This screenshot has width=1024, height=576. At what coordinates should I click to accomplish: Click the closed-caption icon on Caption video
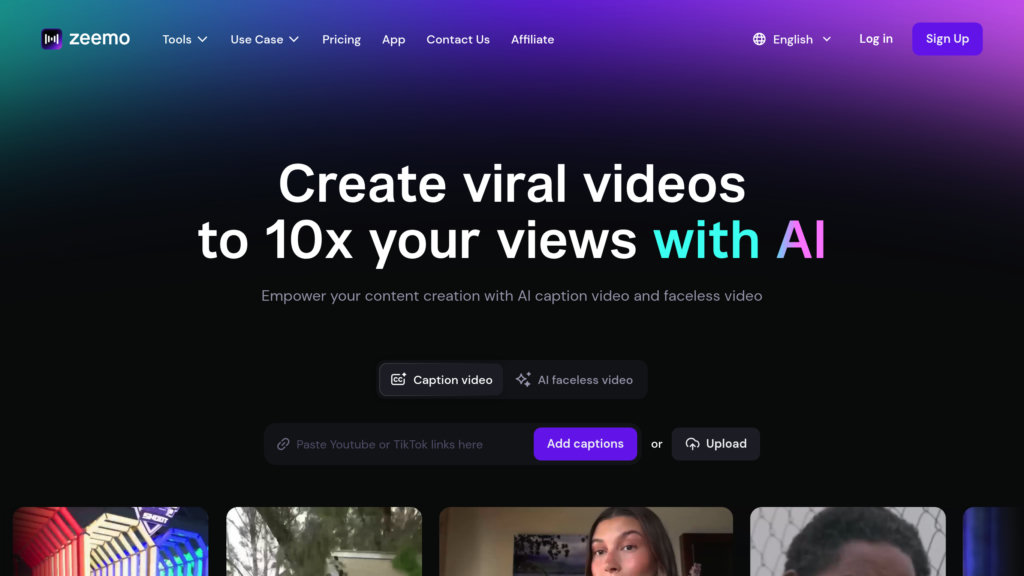(398, 379)
